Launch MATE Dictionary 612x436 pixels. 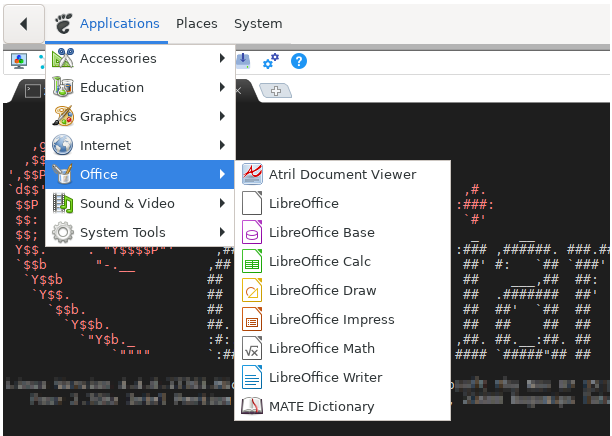coord(342,406)
